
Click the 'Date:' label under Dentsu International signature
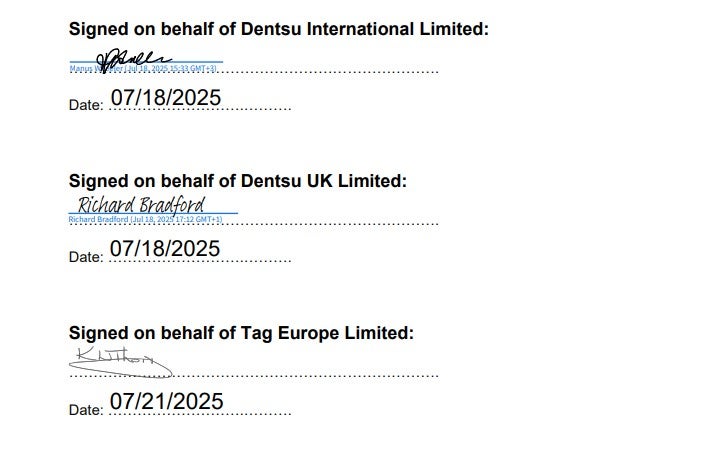tap(85, 105)
